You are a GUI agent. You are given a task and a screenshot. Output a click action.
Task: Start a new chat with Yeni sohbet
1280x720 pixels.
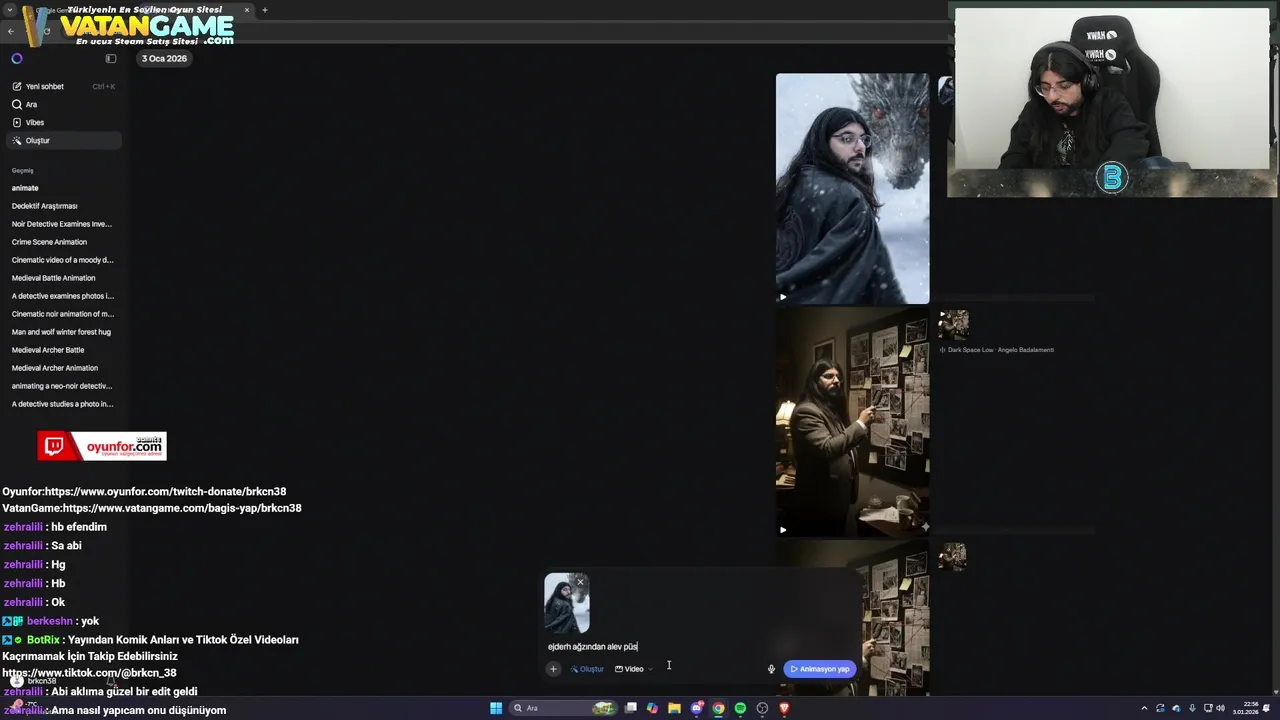[63, 86]
